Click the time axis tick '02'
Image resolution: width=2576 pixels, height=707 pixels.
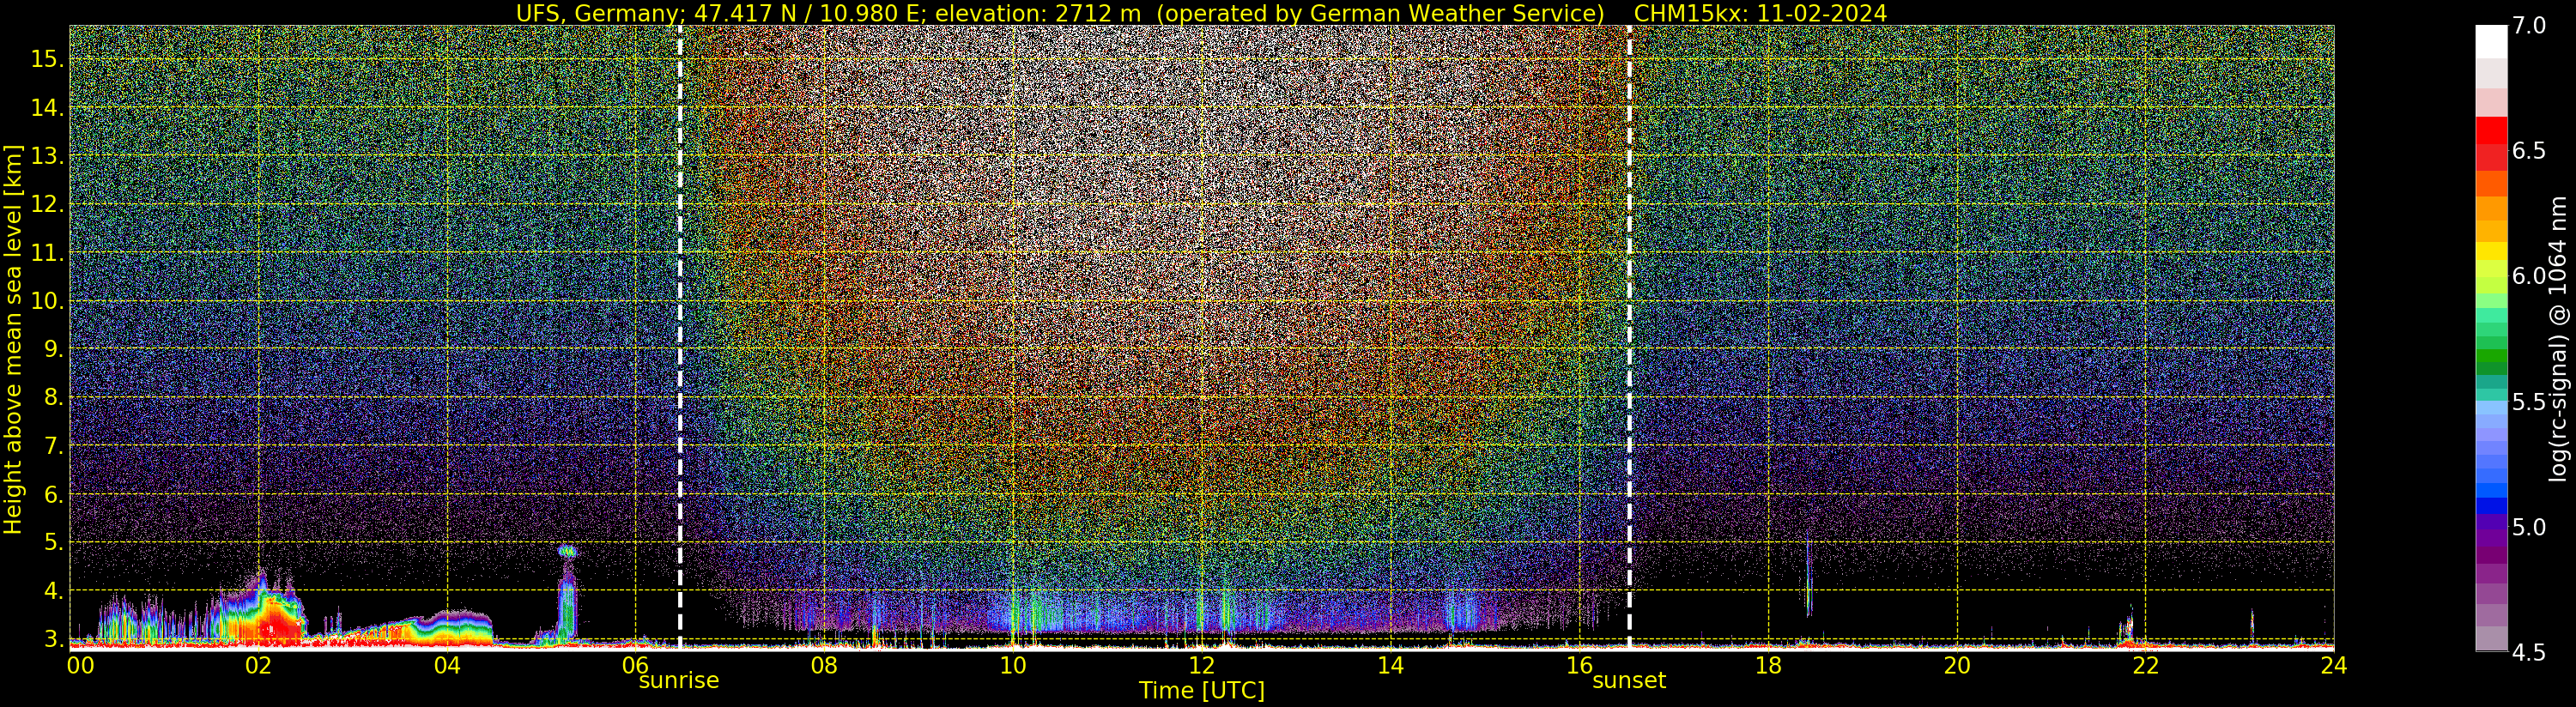tap(259, 666)
